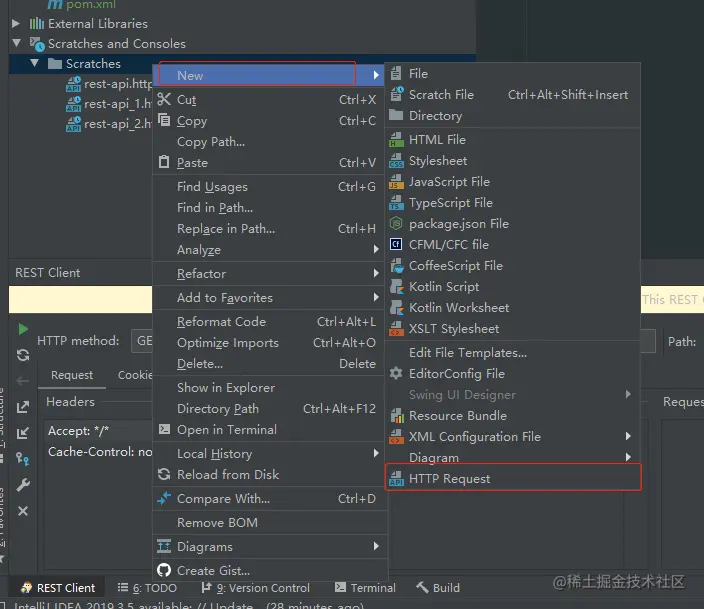Run the REST request with green play icon
The width and height of the screenshot is (704, 609).
coord(23,329)
